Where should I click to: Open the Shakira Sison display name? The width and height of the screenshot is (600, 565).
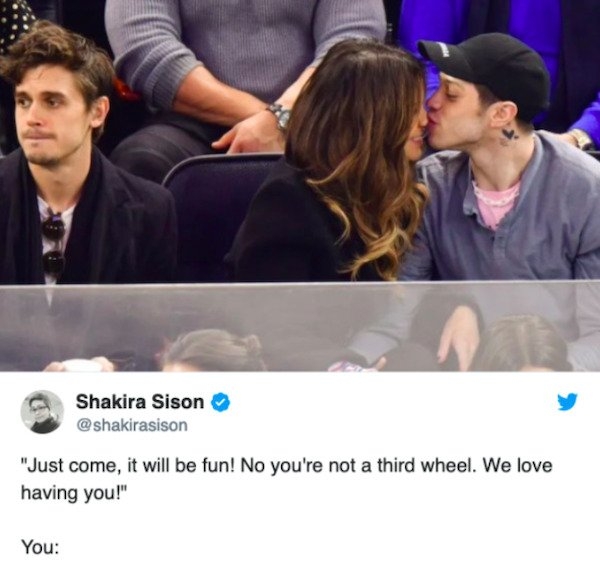click(140, 402)
